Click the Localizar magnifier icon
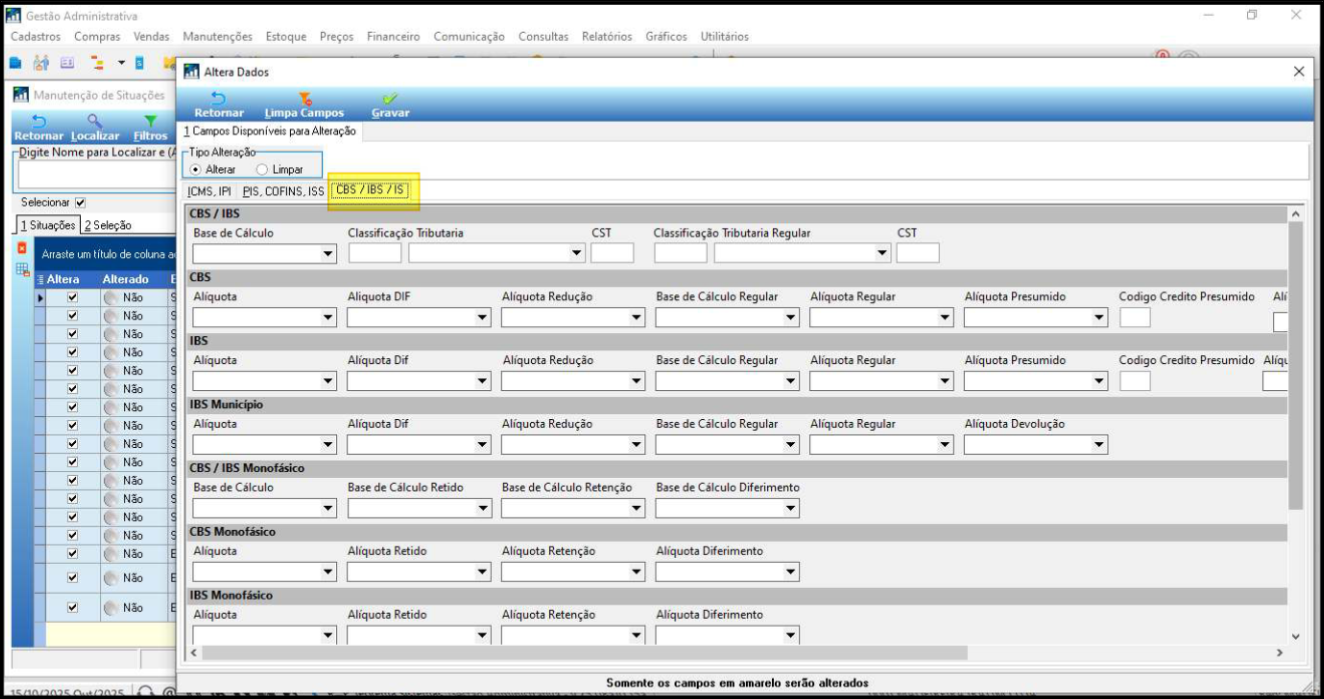Viewport: 1324px width, 699px height. pyautogui.click(x=95, y=120)
